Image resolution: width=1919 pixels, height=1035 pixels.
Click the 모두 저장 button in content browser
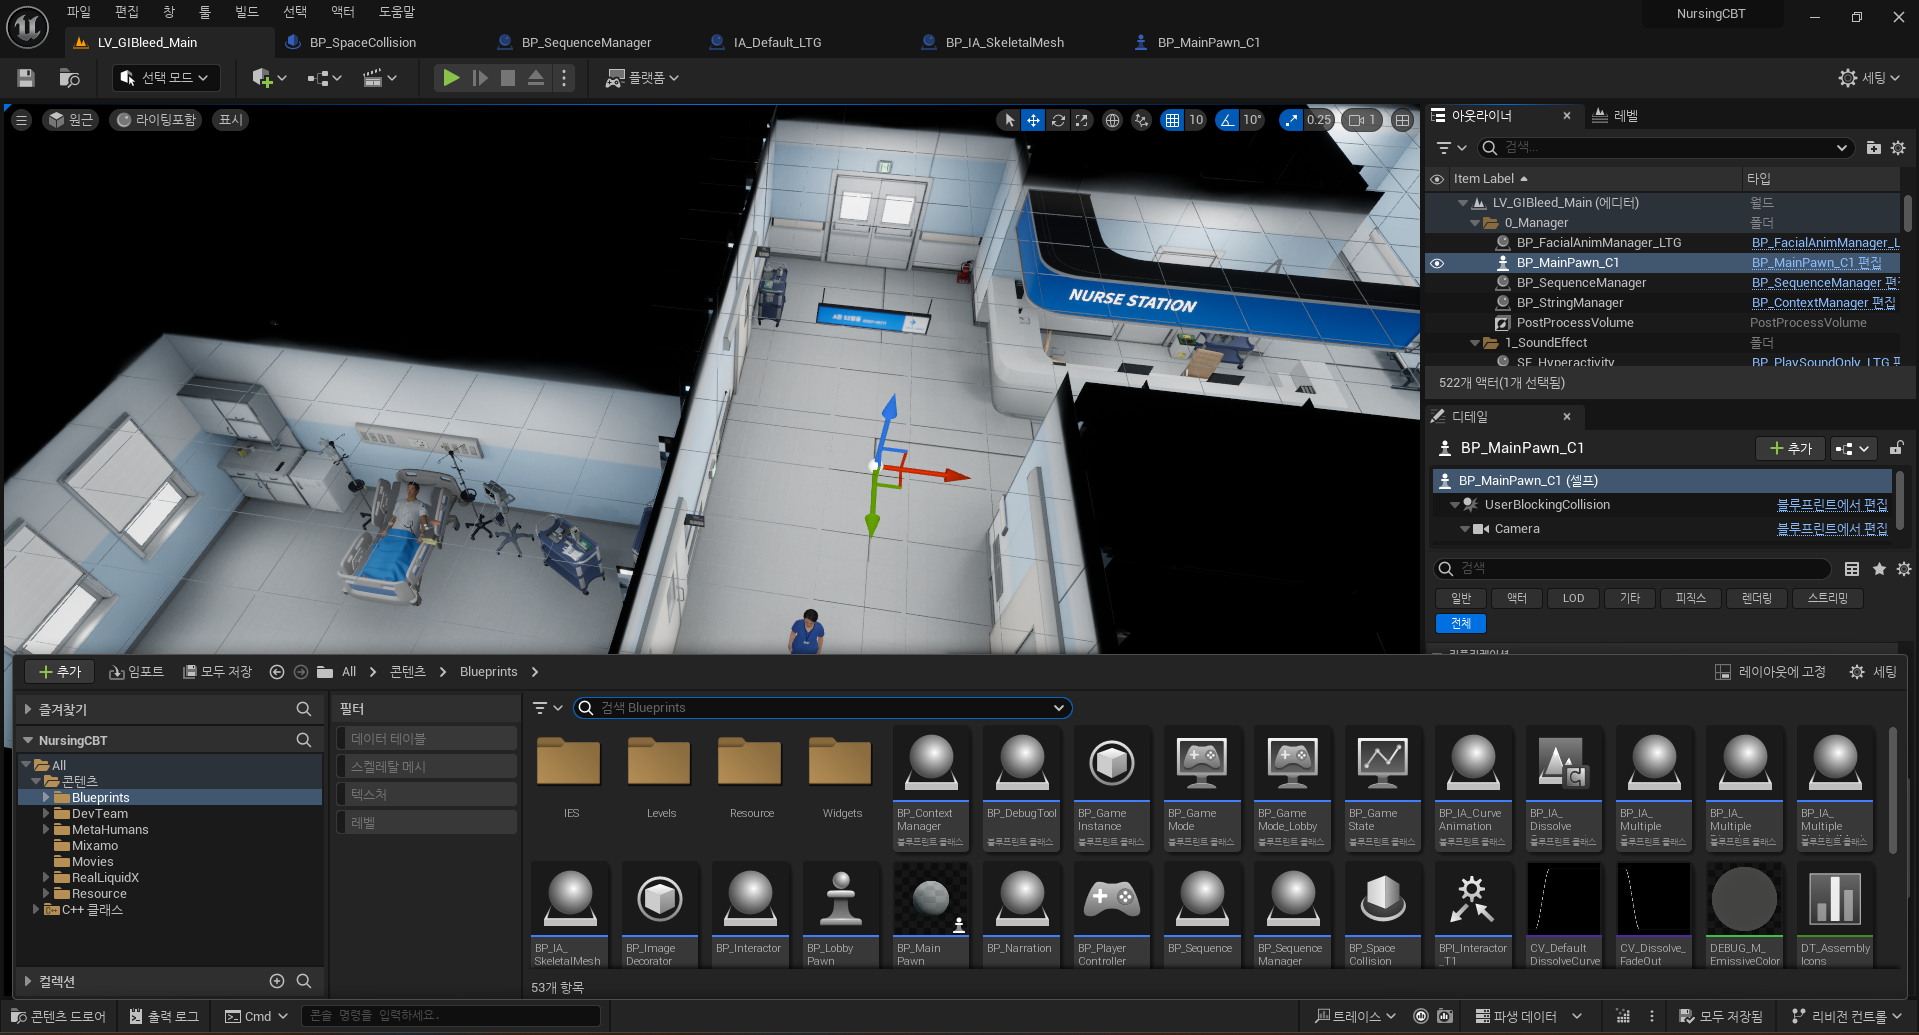pos(217,672)
